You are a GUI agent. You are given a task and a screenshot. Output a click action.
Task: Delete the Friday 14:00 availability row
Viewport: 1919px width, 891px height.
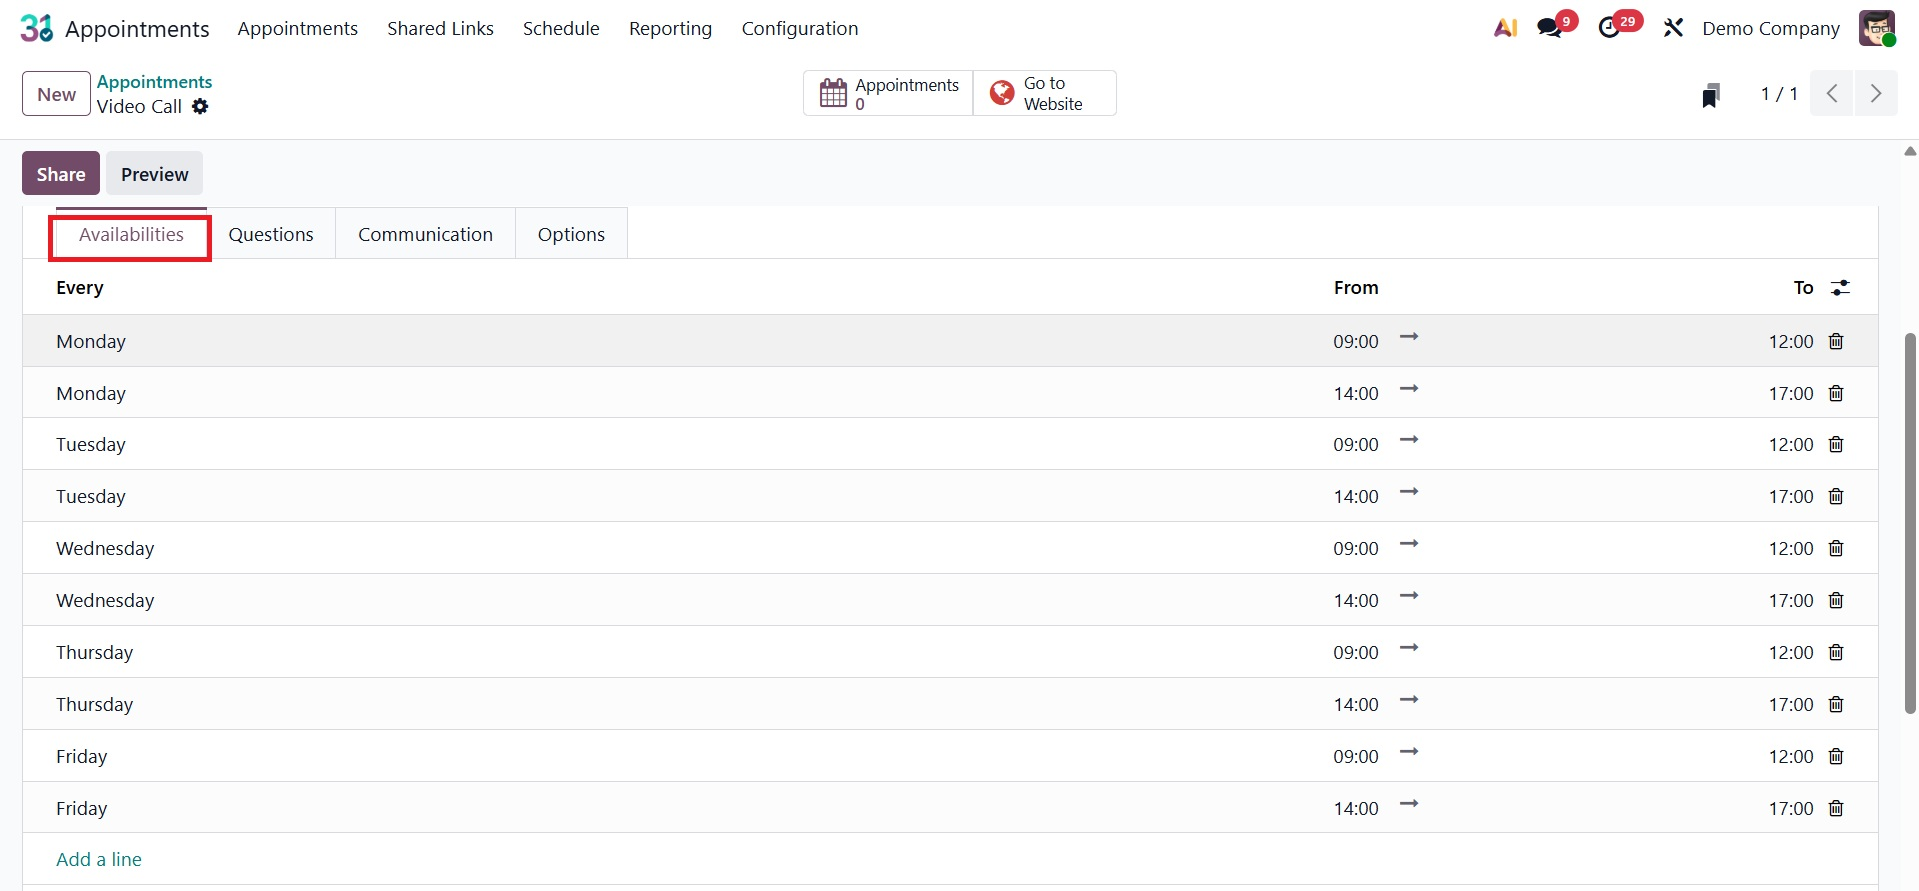pos(1836,809)
